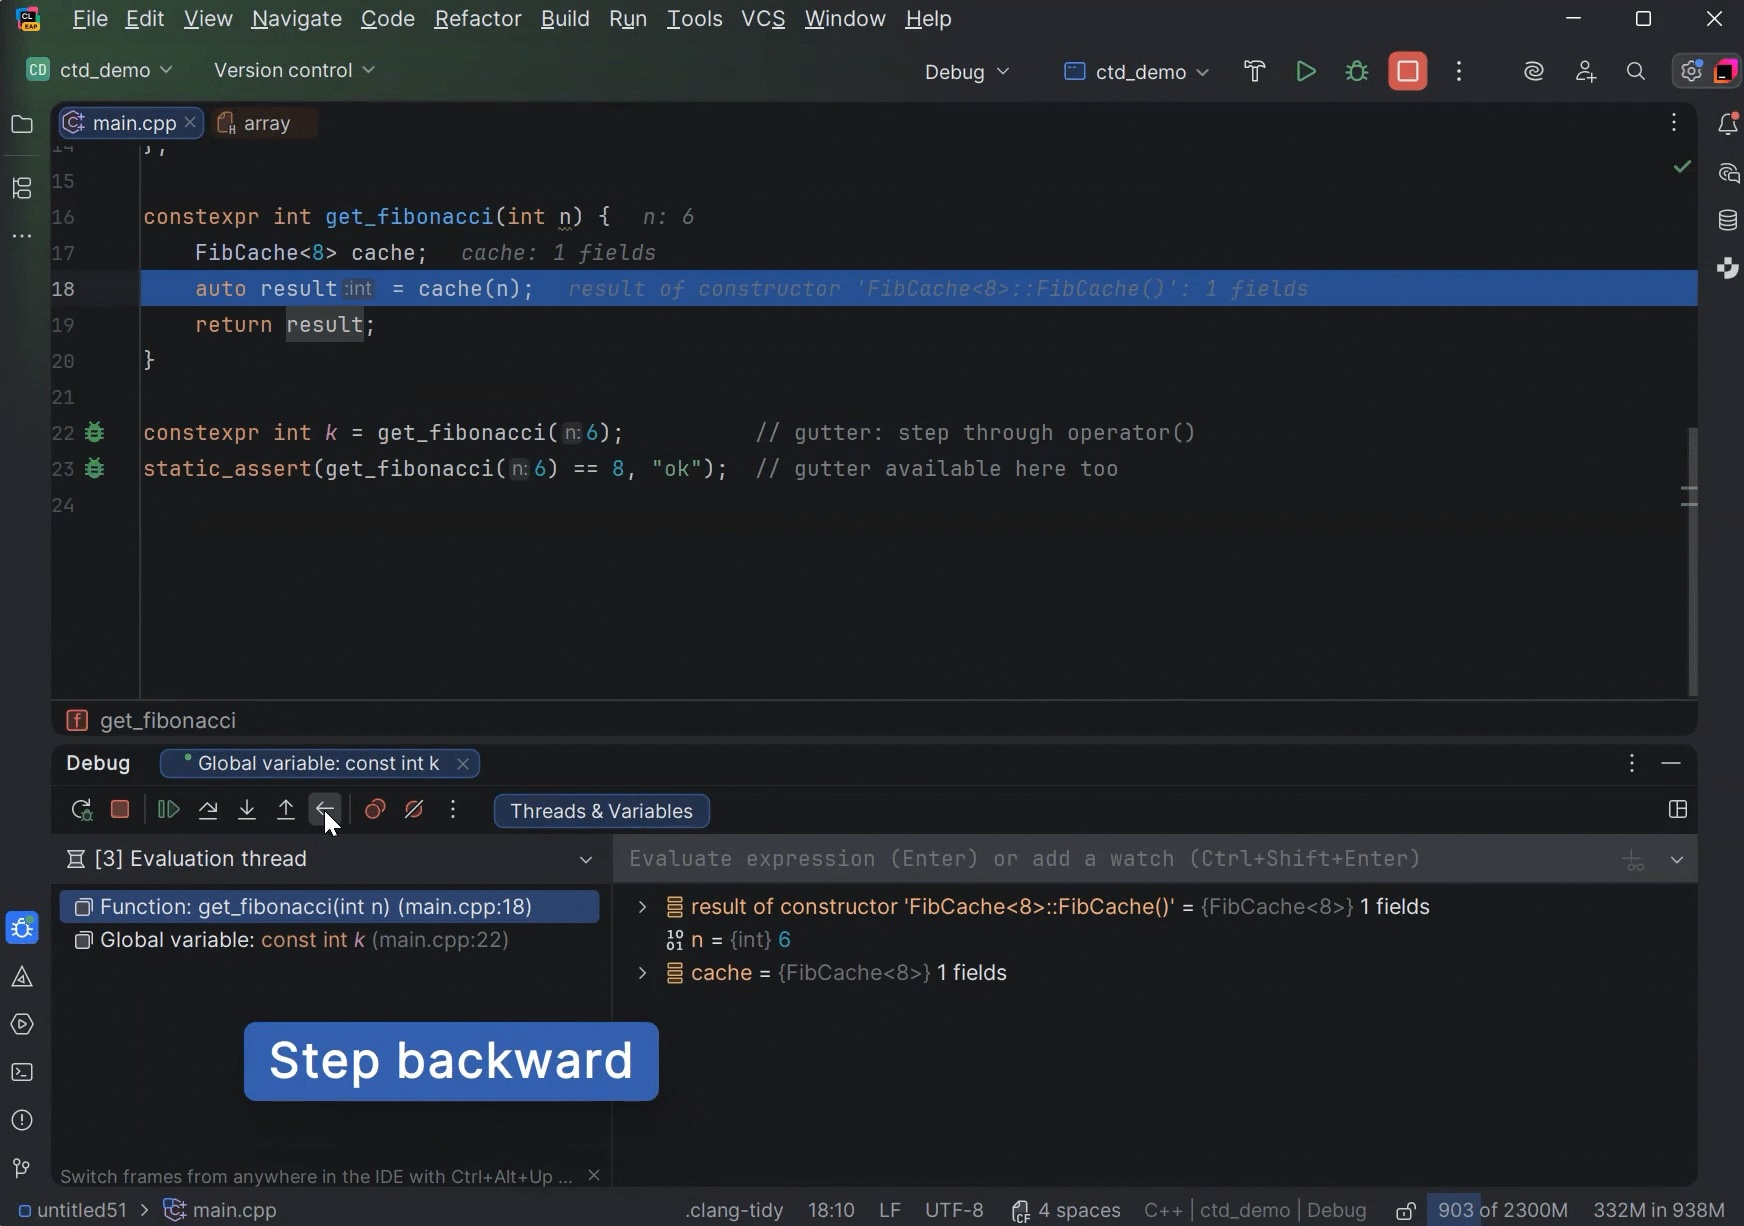Open View Breakpoints icon

point(375,810)
